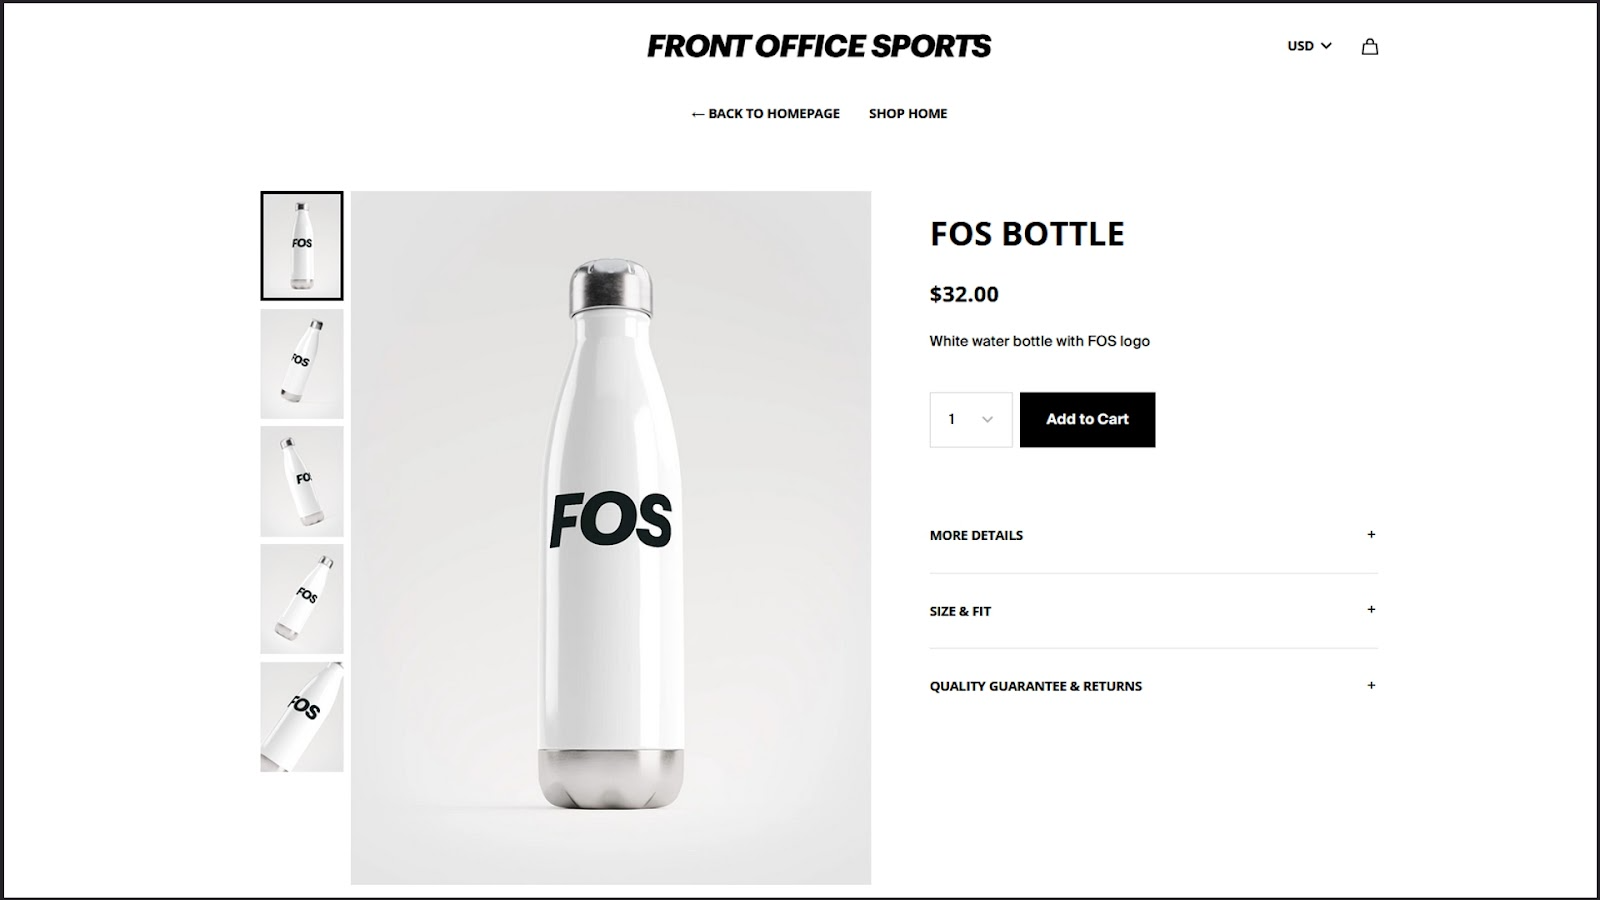
Task: Click plus icon beside Size & Fit
Action: [x=1371, y=610]
